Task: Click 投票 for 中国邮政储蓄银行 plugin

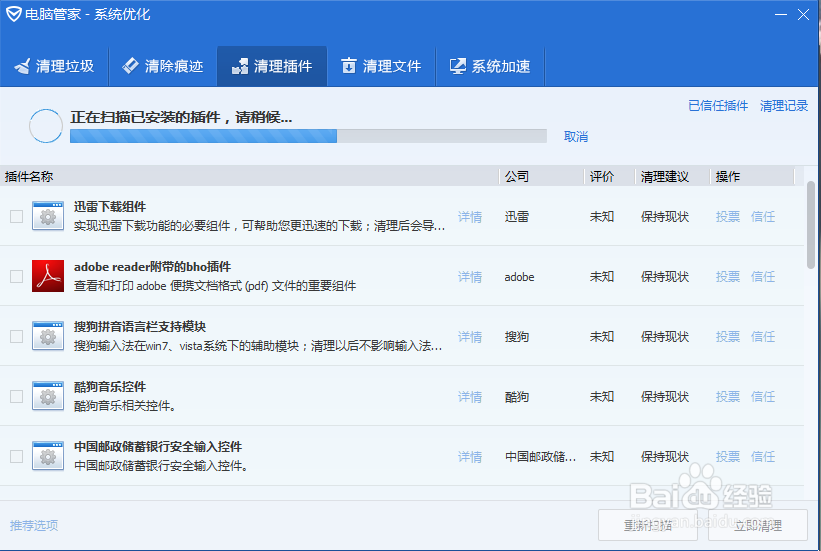Action: click(728, 457)
